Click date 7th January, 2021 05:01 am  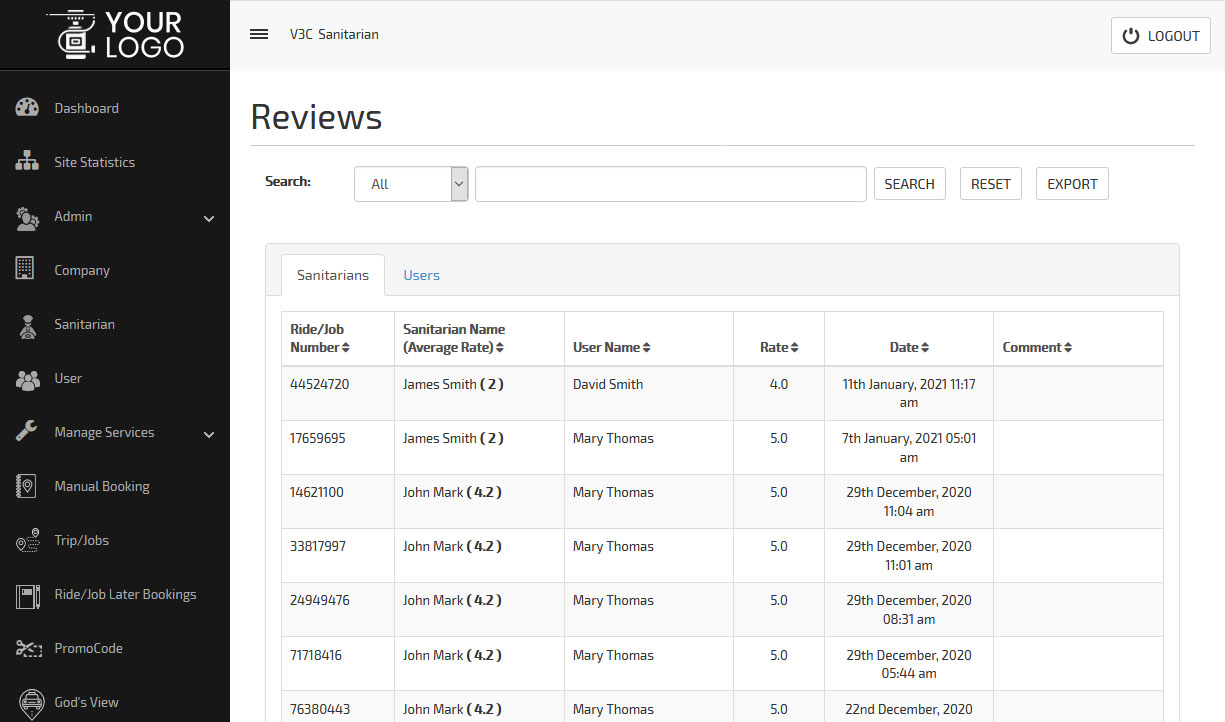pos(909,447)
